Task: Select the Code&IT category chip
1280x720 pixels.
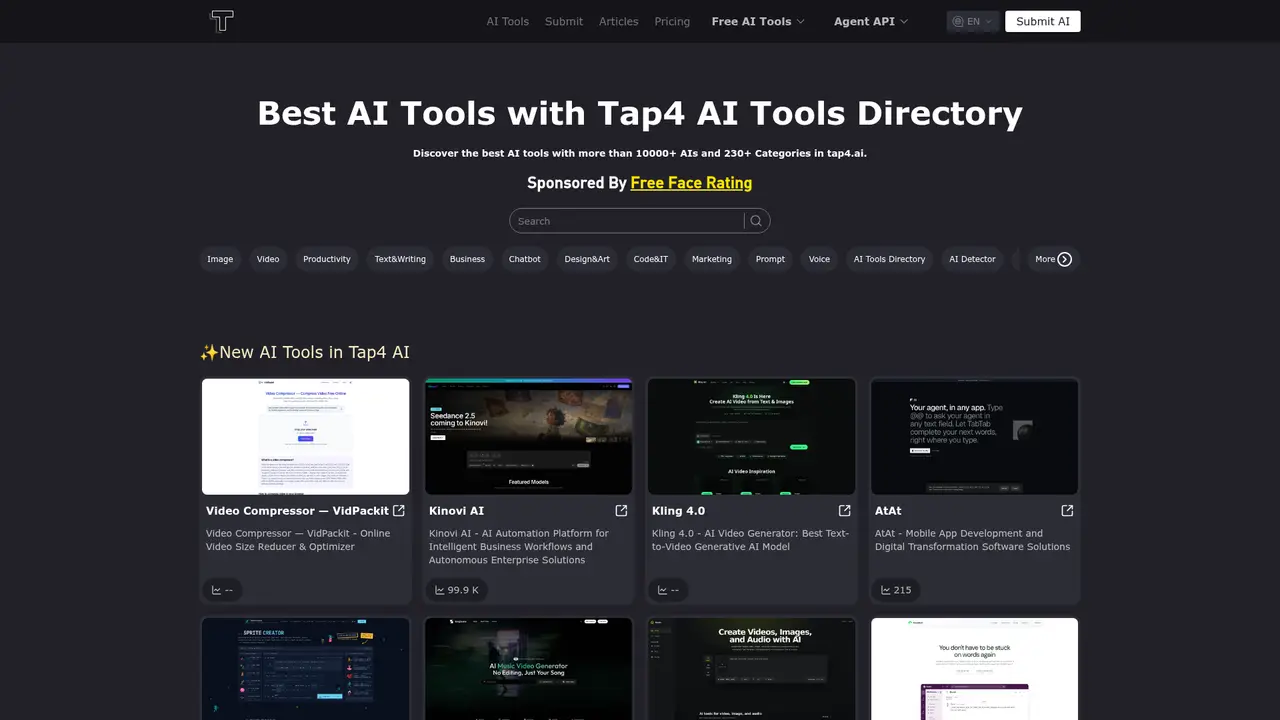Action: click(x=651, y=259)
